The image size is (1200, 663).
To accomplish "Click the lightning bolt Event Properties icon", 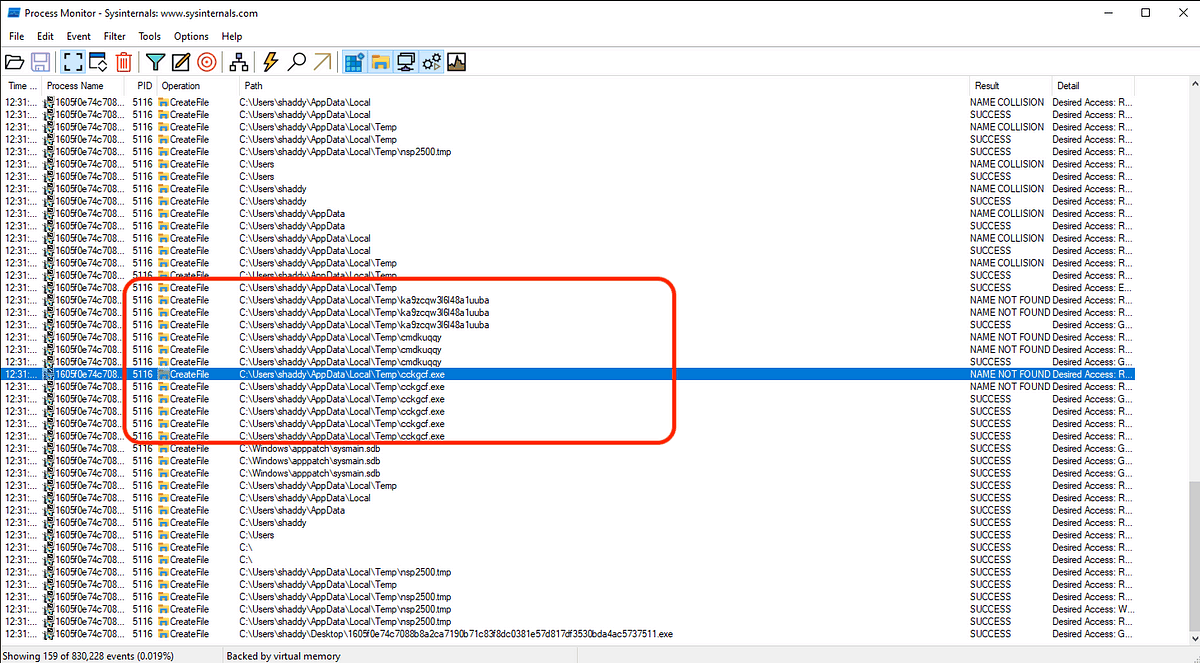I will point(270,62).
